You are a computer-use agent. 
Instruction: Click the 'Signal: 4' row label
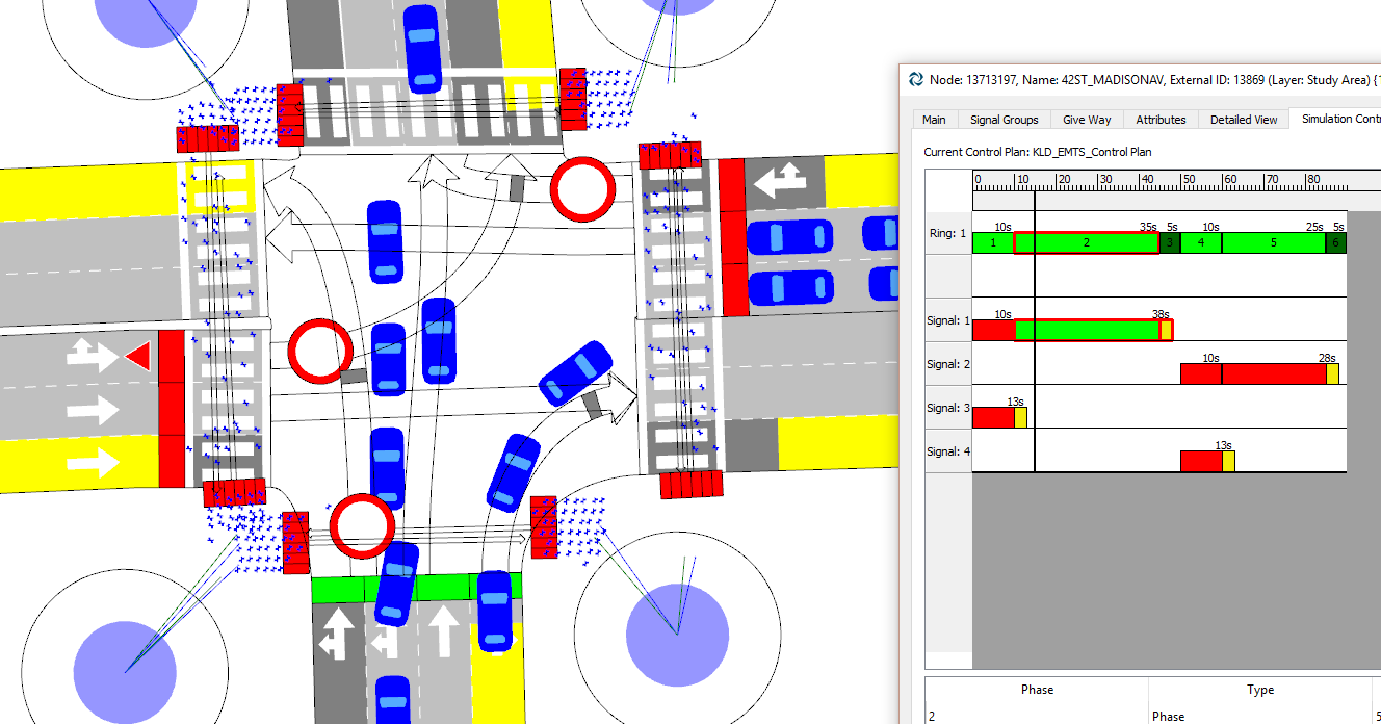tap(949, 452)
